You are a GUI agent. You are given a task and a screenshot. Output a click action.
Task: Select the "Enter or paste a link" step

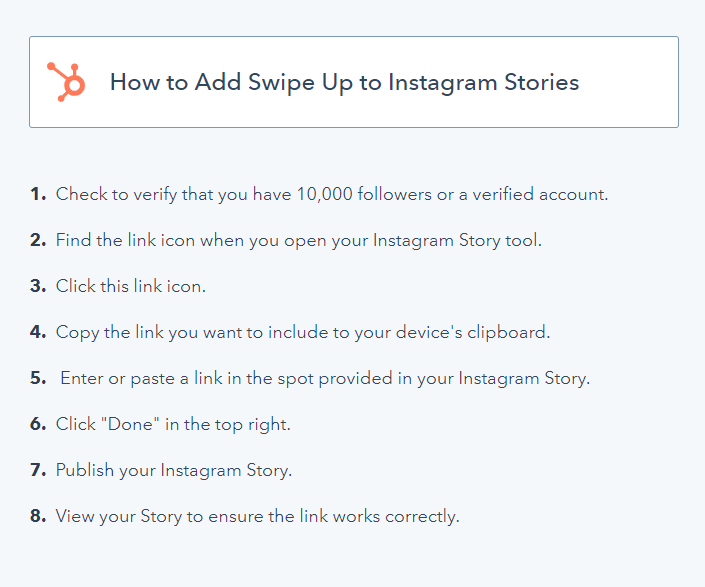pyautogui.click(x=325, y=378)
